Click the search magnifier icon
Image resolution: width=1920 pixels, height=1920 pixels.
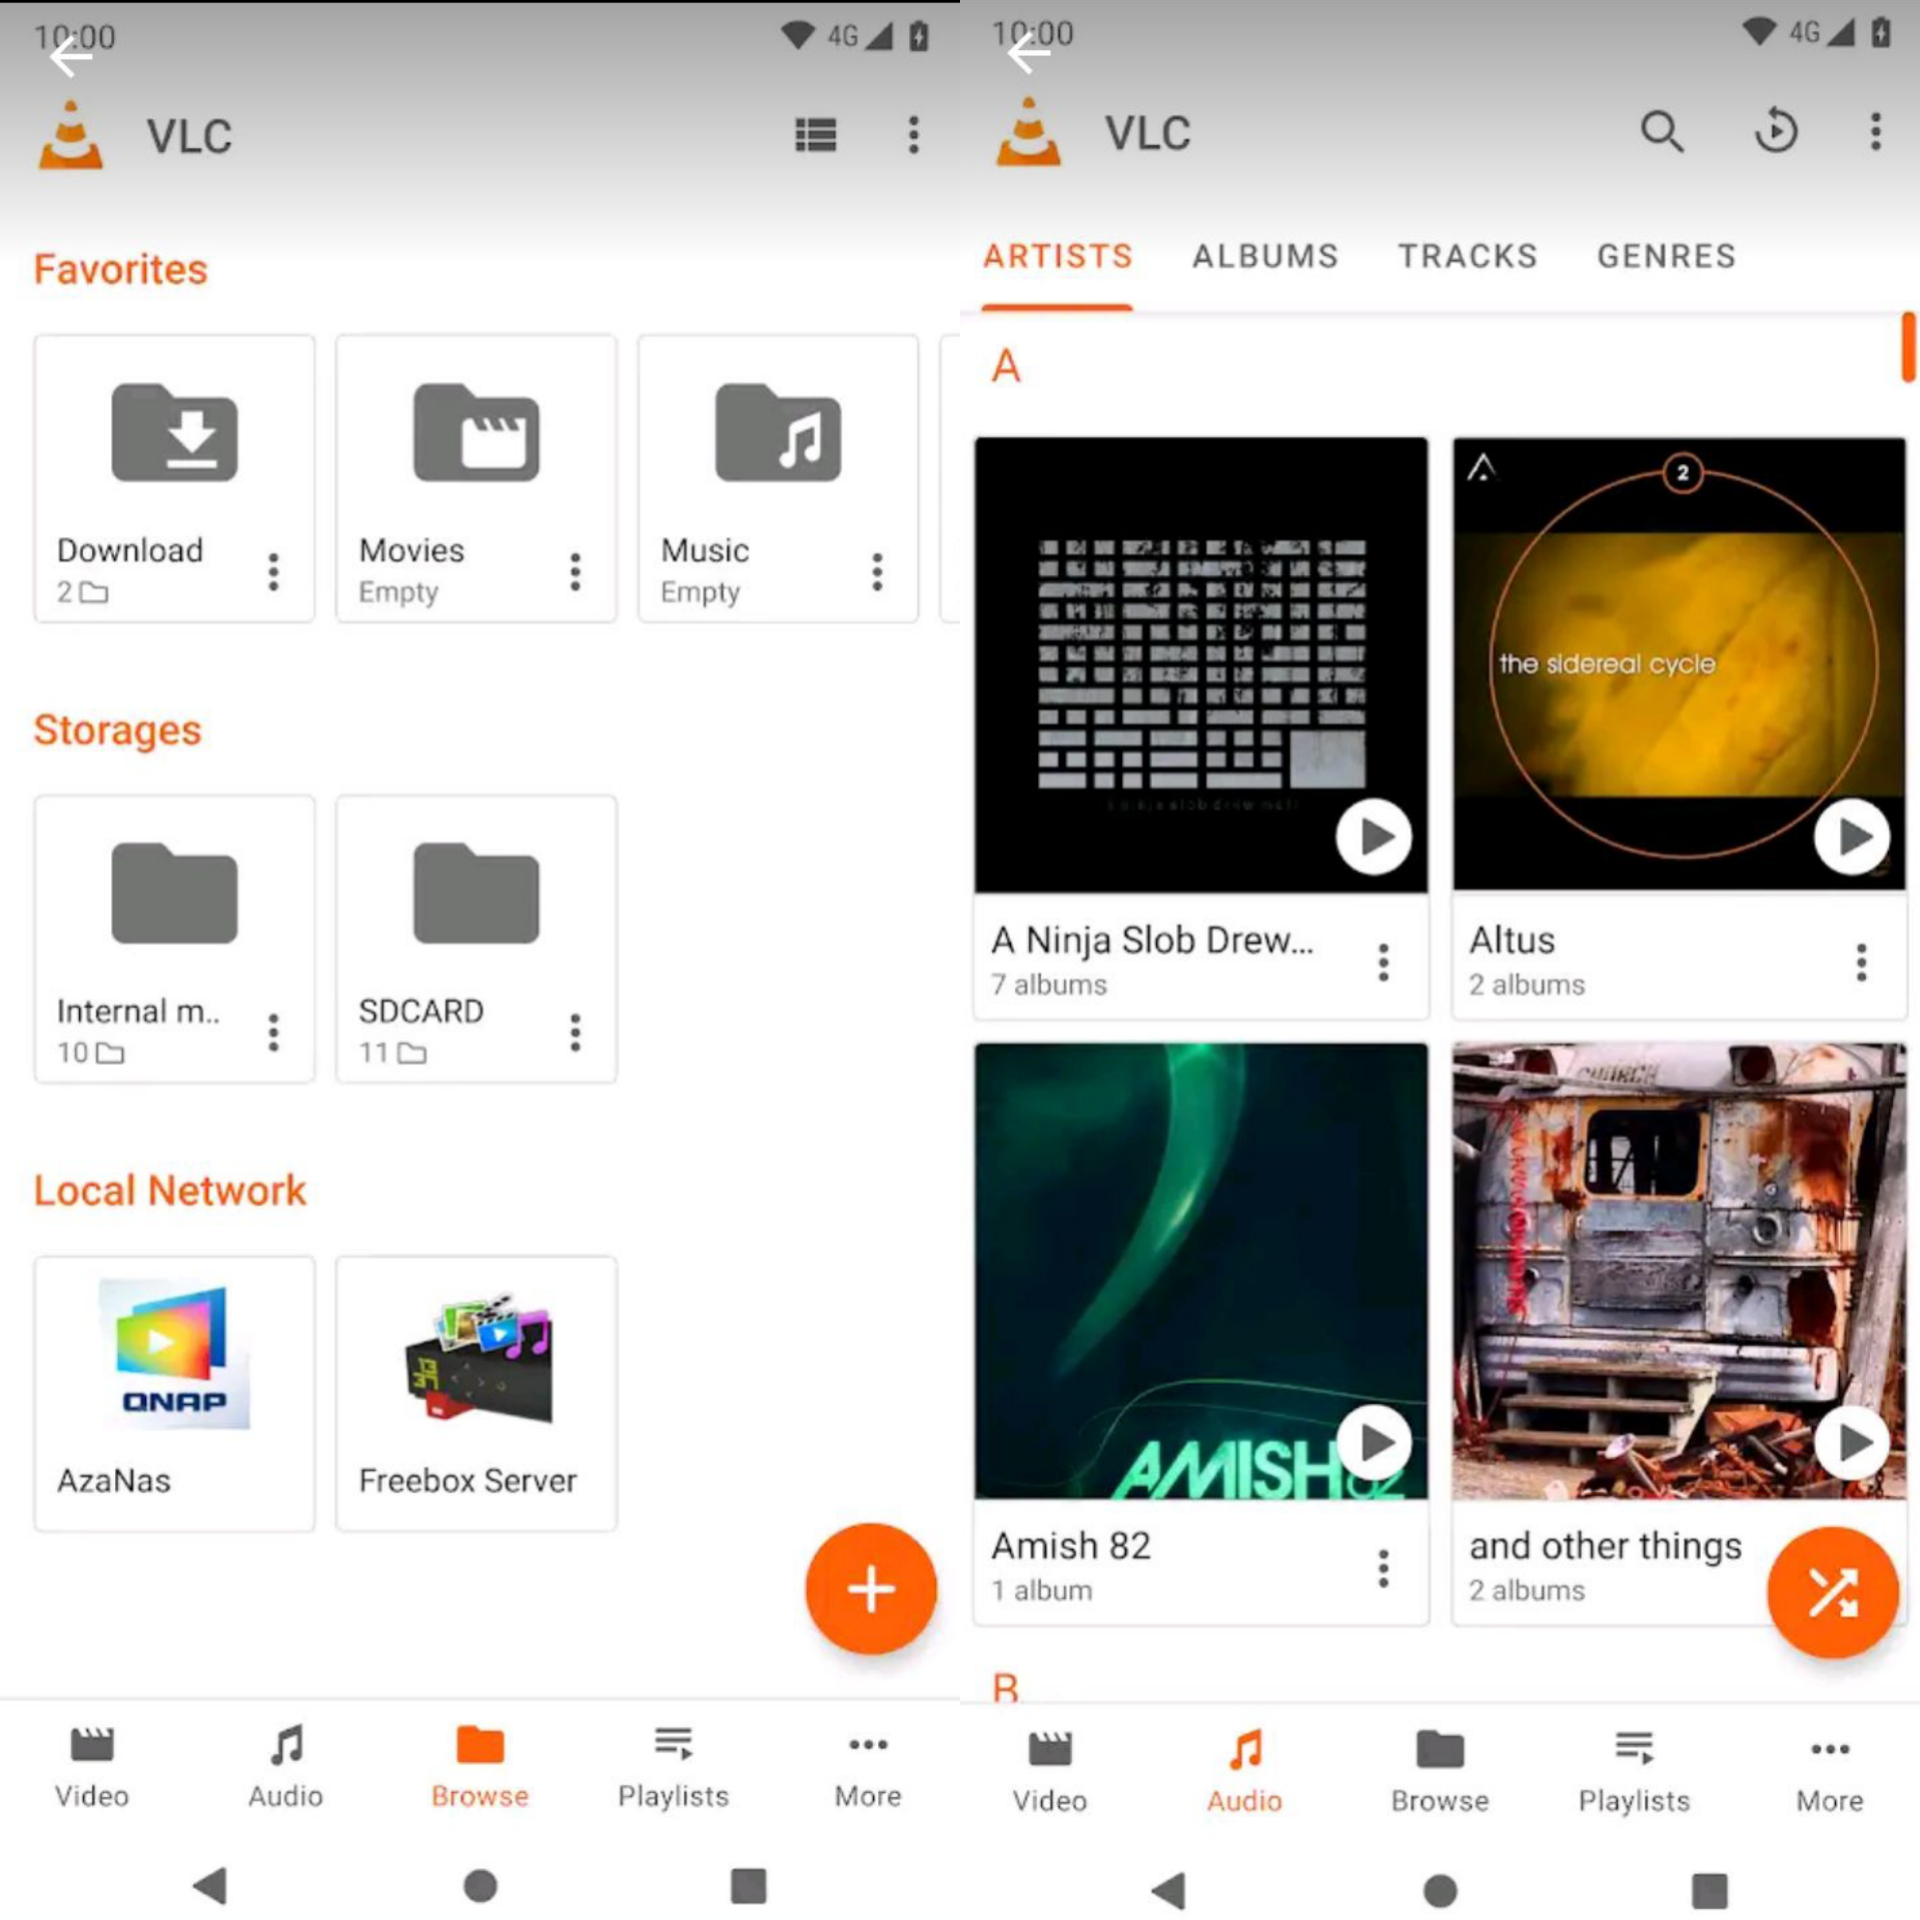[x=1661, y=131]
